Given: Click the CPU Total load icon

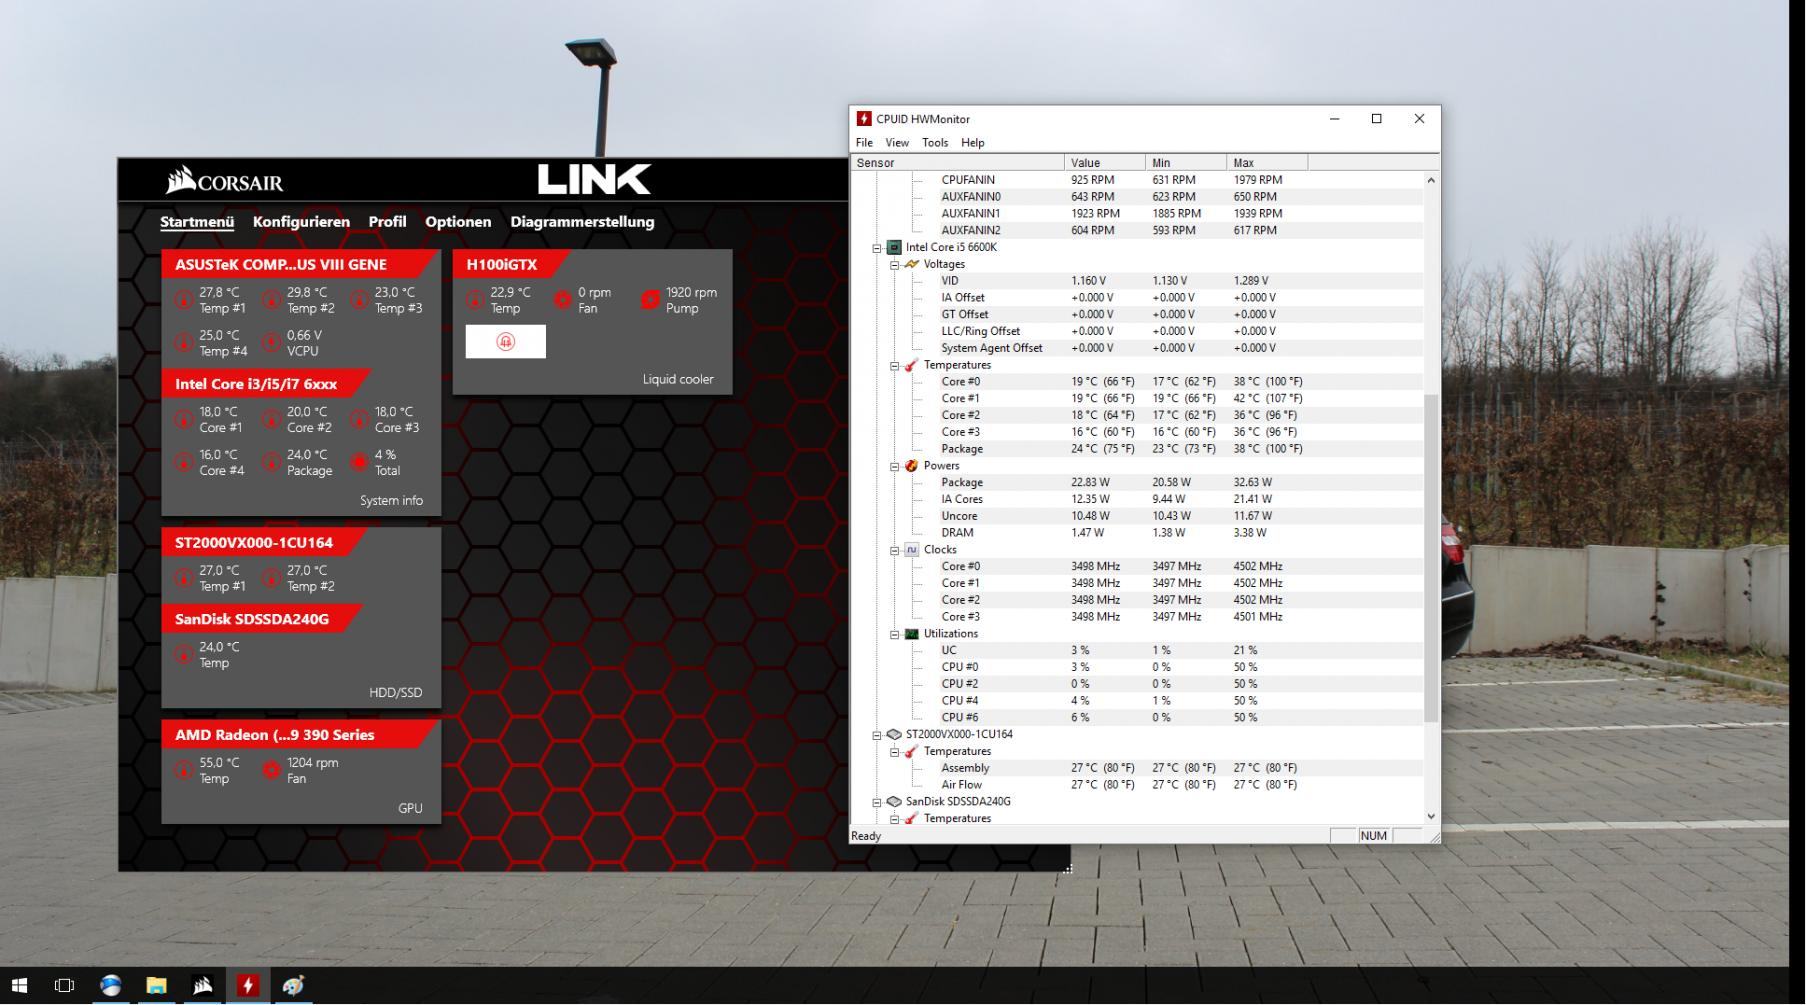Looking at the screenshot, I should click(360, 462).
